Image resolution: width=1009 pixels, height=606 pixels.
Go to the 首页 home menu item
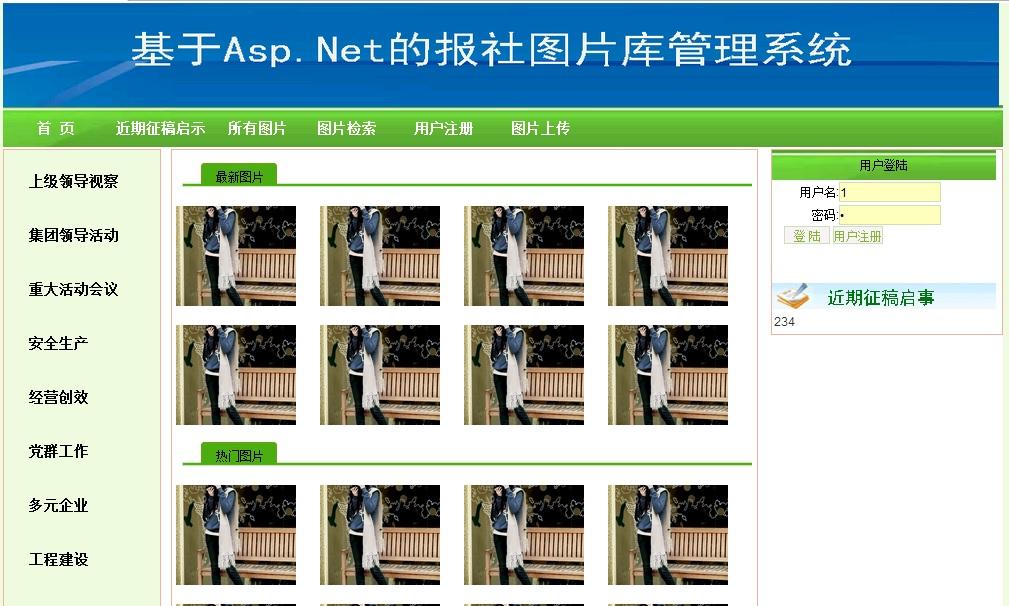[55, 129]
